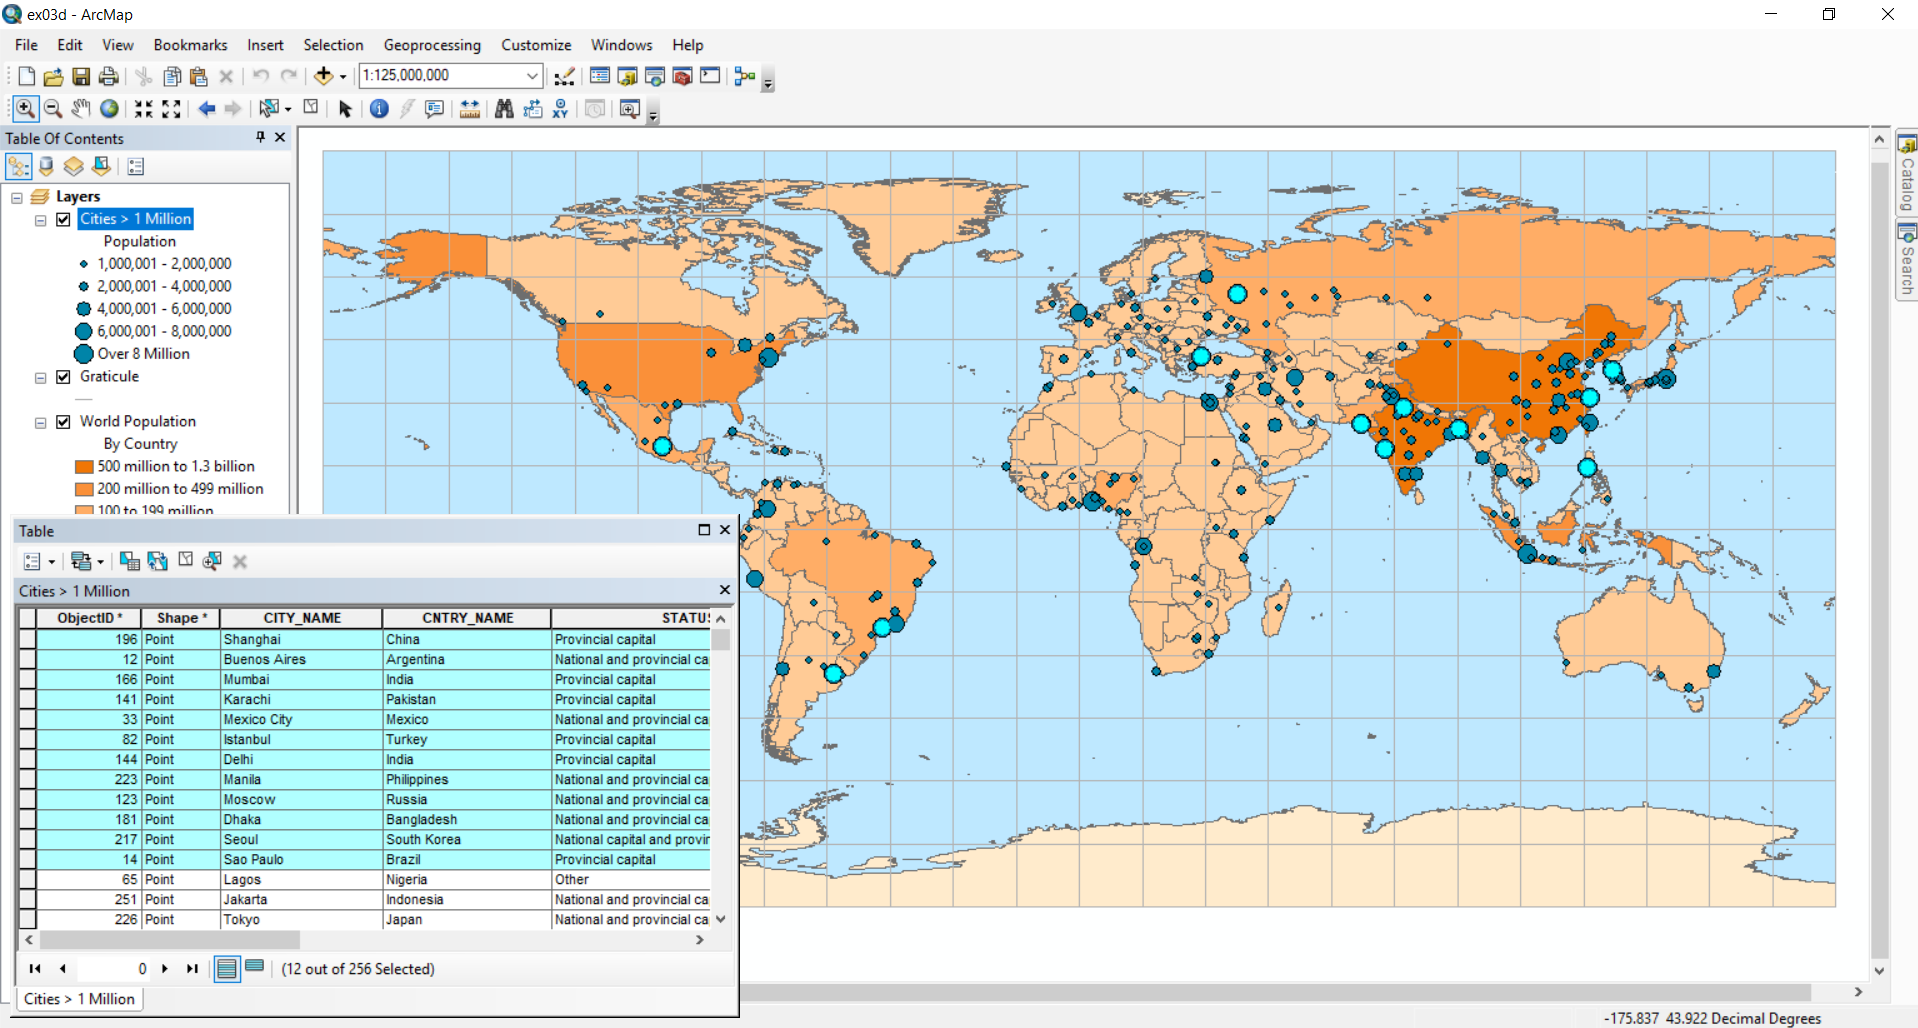Toggle Cities > 1 Million layer checkbox
1918x1028 pixels.
(63, 219)
